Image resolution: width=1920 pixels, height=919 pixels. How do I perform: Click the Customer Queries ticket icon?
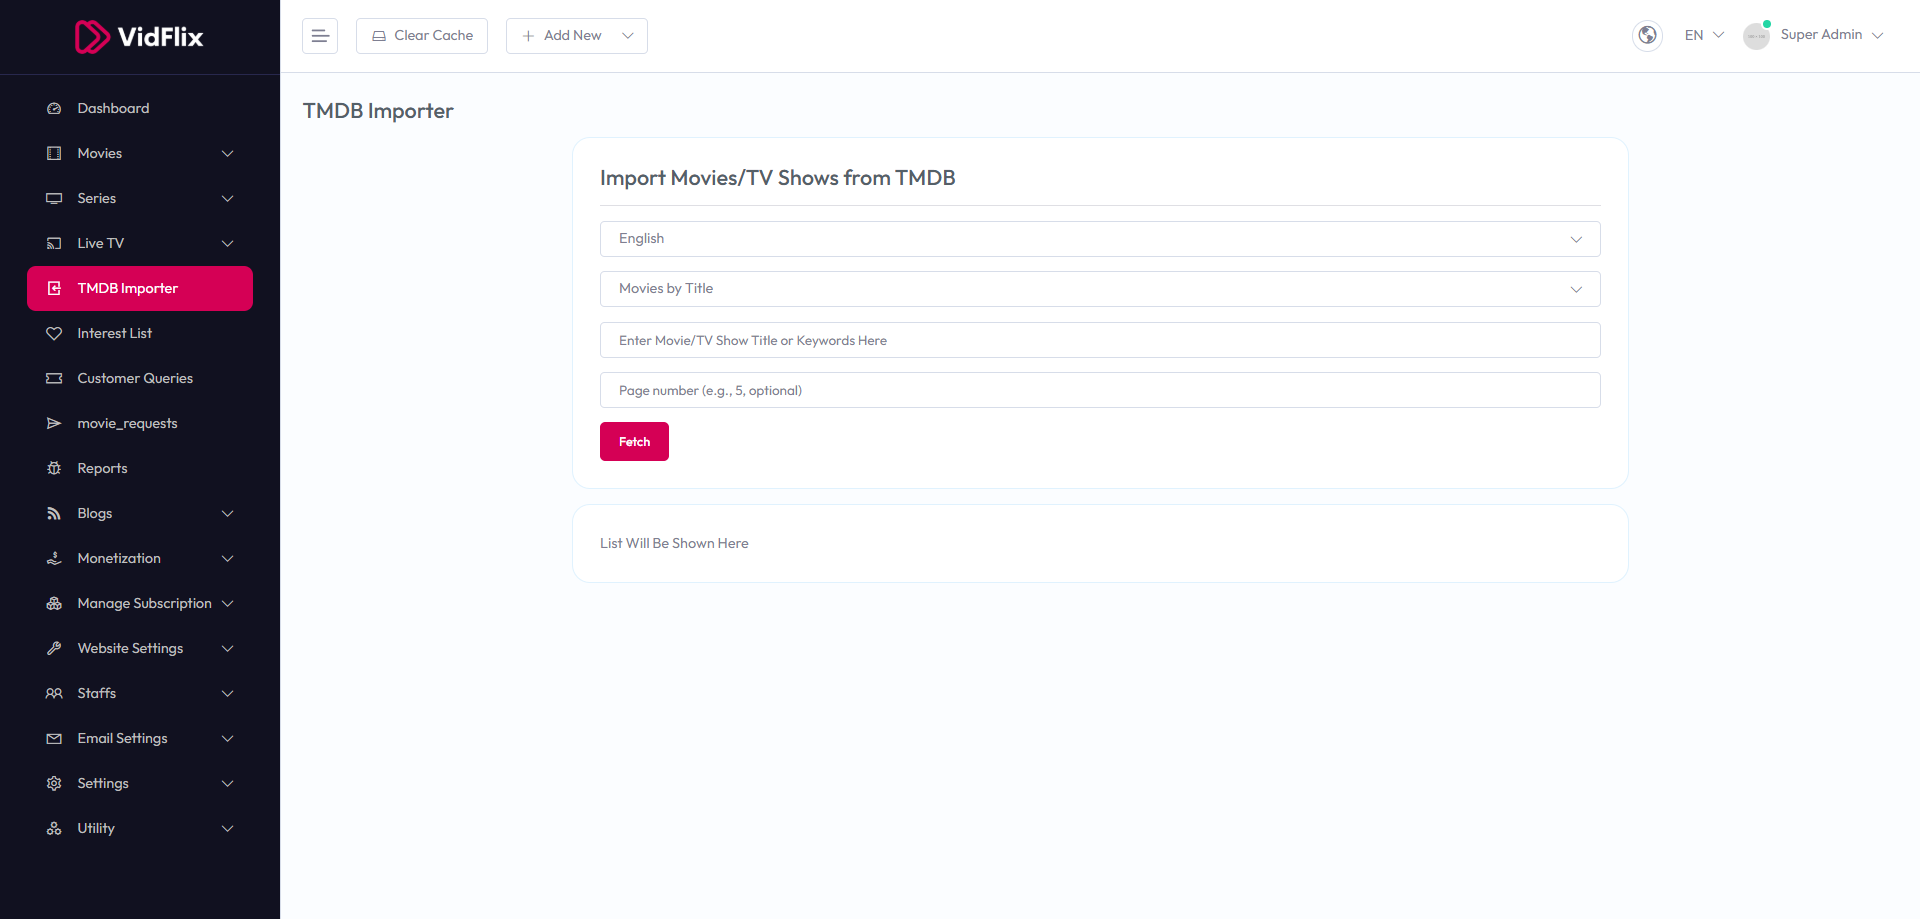(54, 378)
